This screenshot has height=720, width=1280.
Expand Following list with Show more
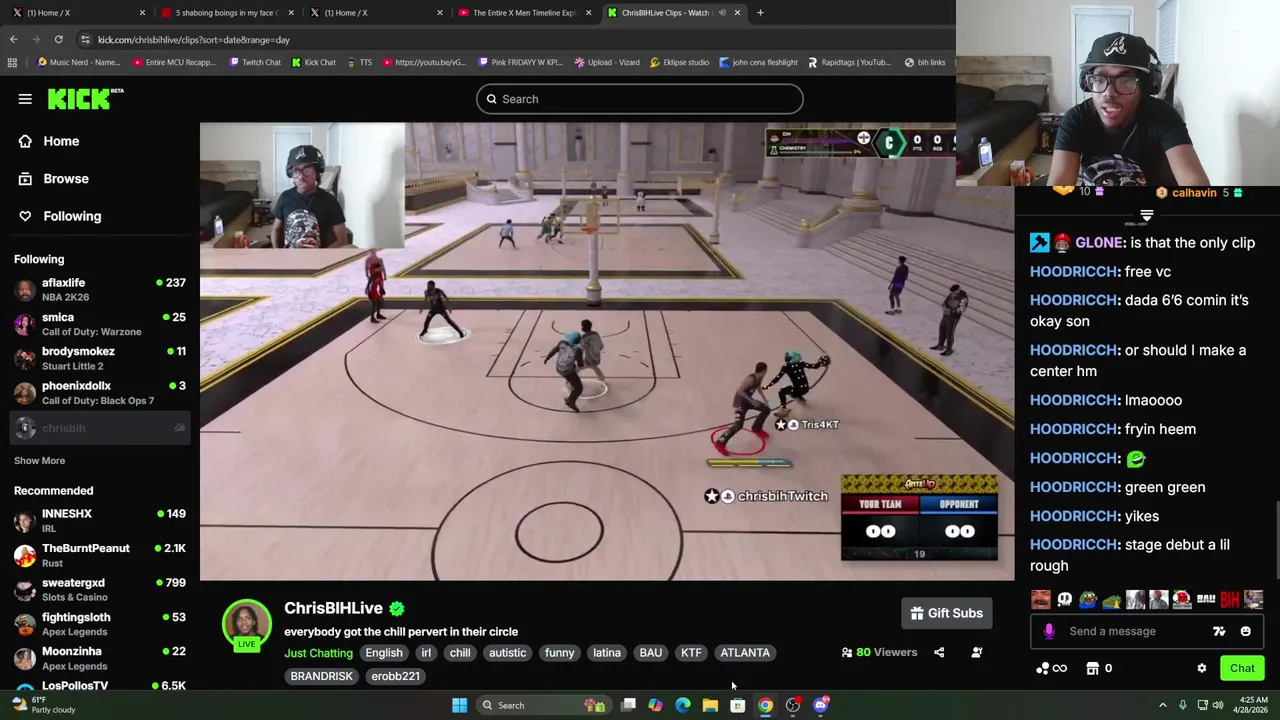(x=39, y=461)
